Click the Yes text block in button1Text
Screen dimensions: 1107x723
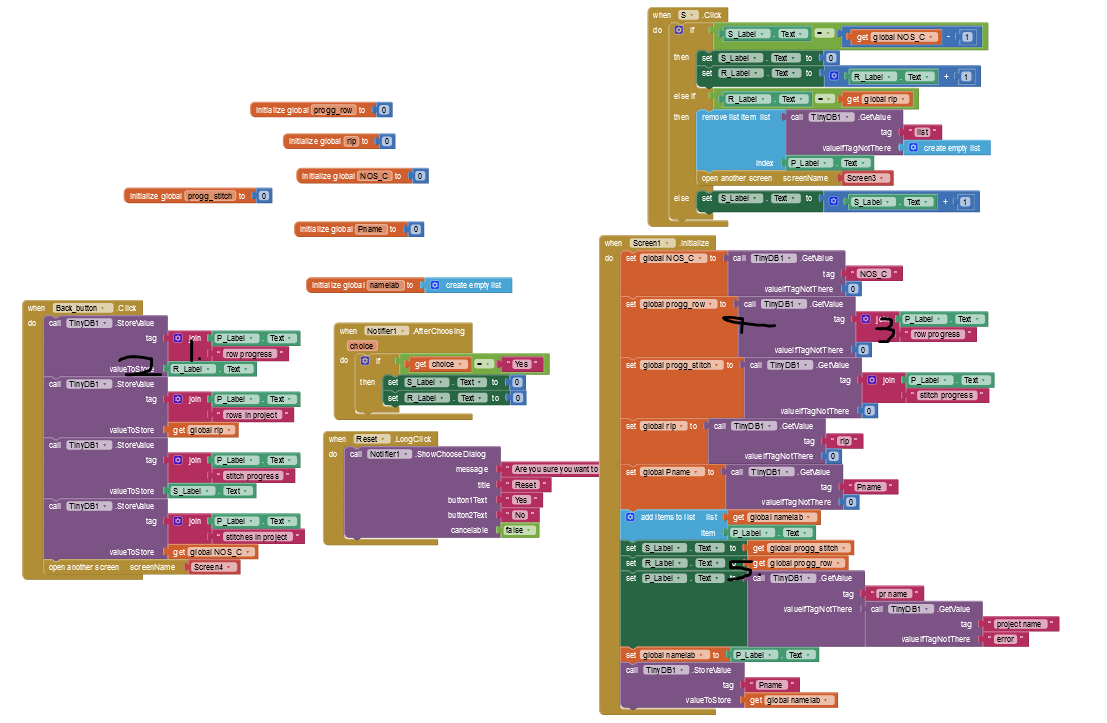click(522, 500)
